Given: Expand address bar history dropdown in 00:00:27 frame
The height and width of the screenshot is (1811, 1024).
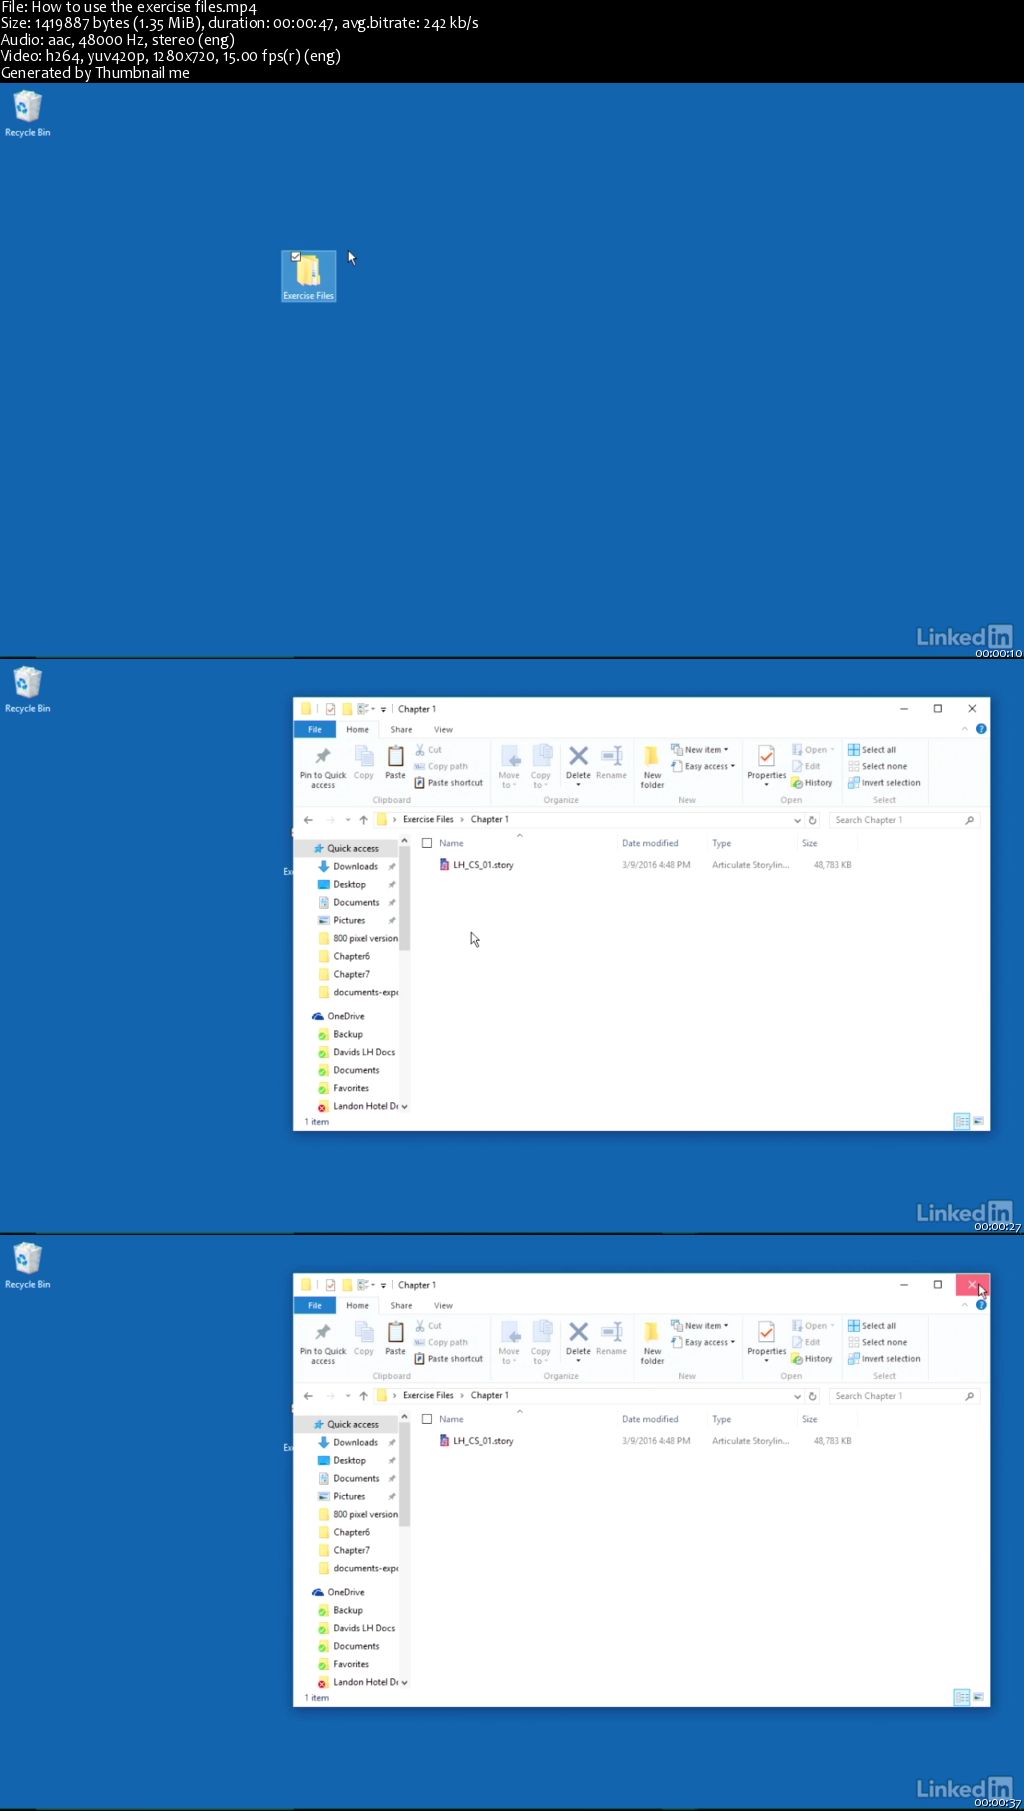Looking at the screenshot, I should [x=797, y=820].
